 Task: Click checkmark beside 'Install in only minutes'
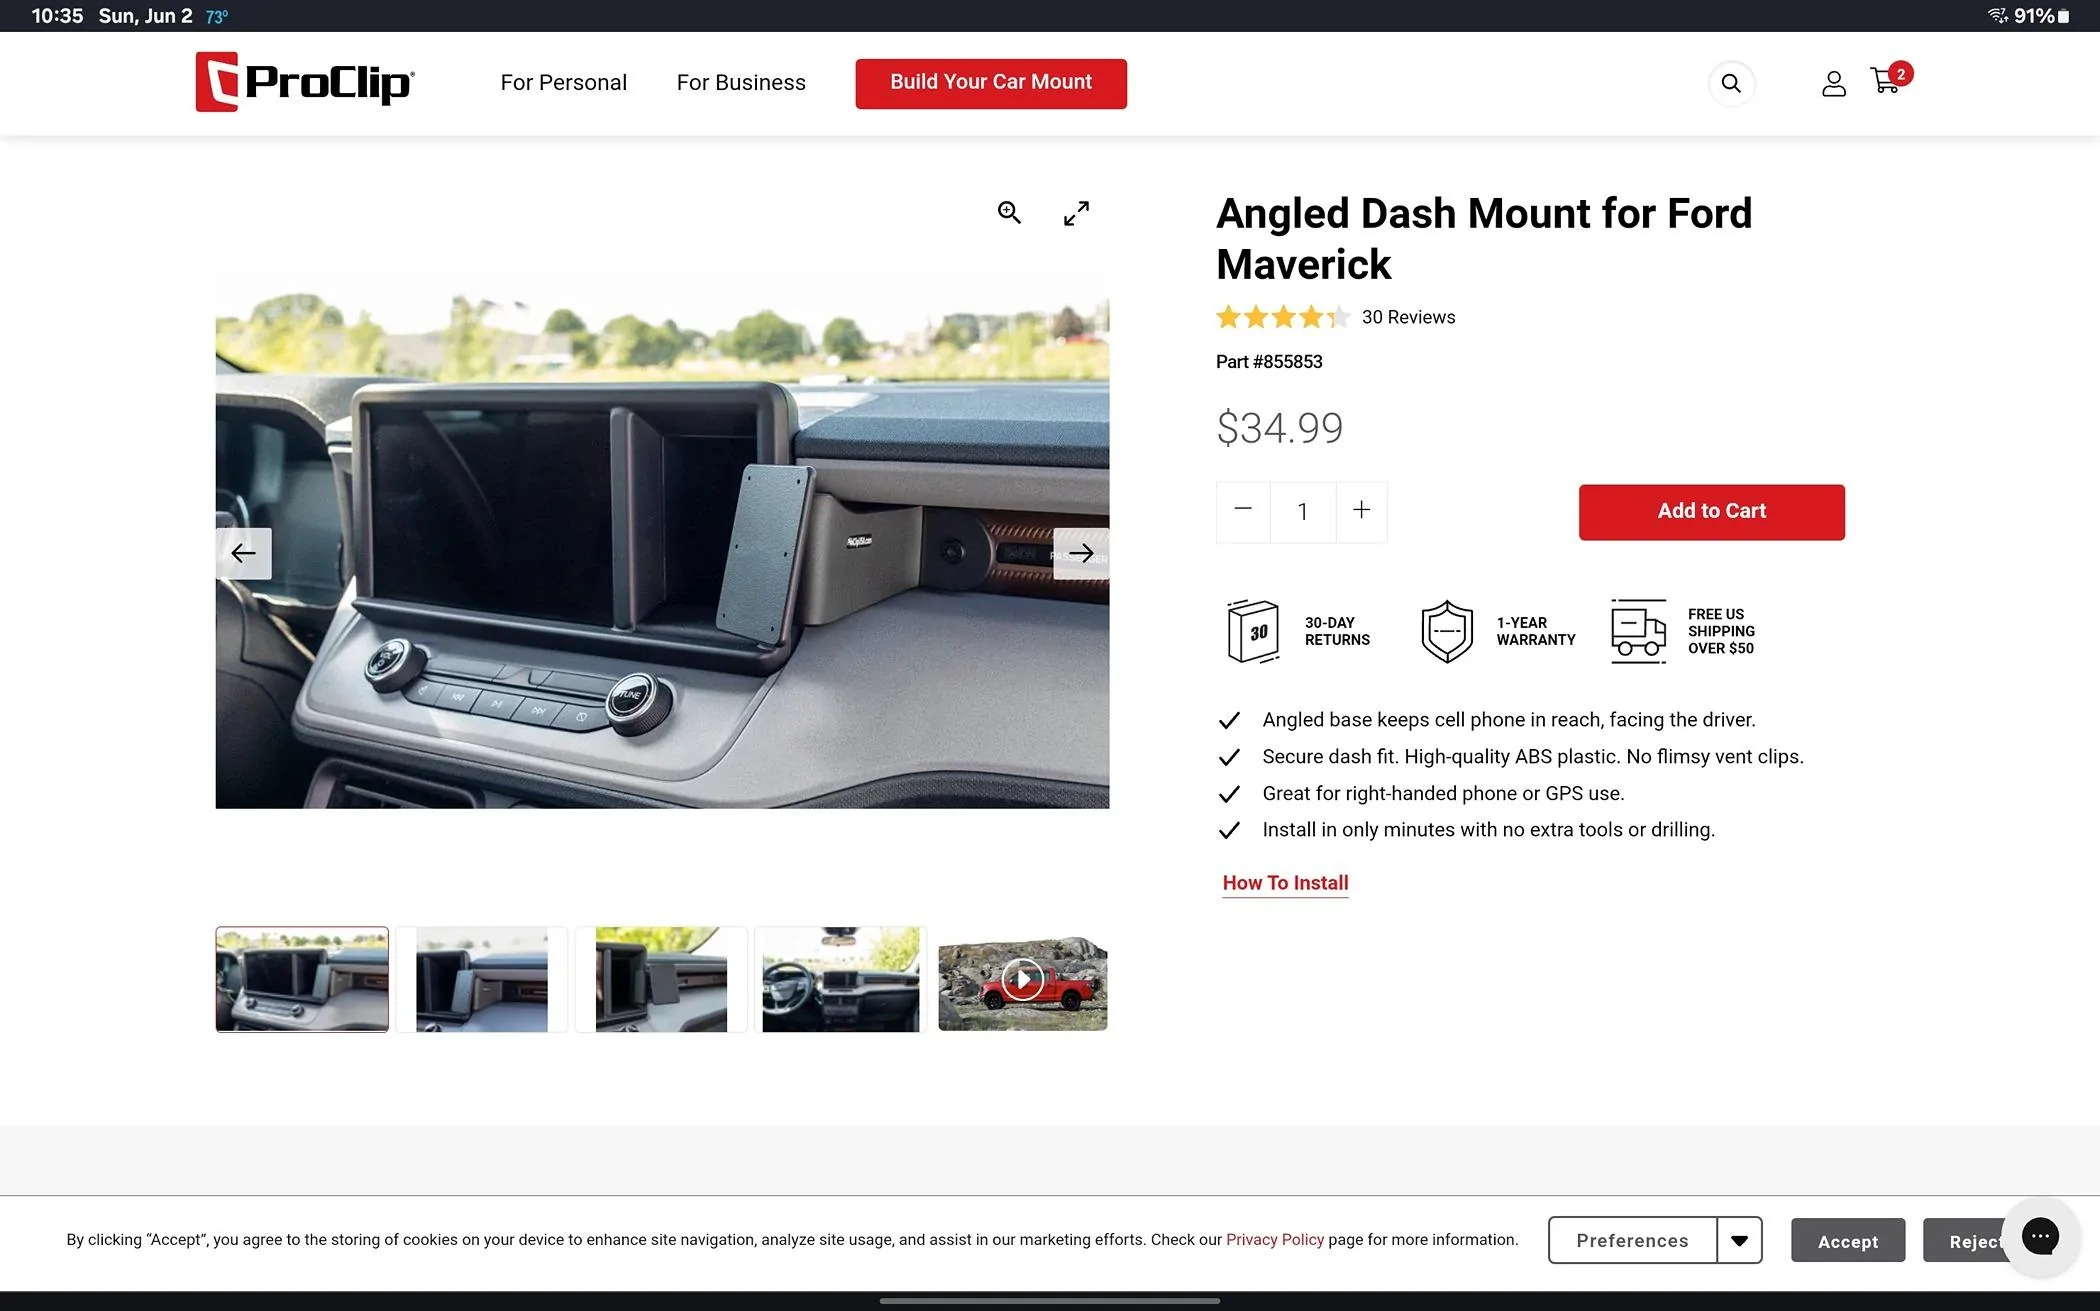1229,830
